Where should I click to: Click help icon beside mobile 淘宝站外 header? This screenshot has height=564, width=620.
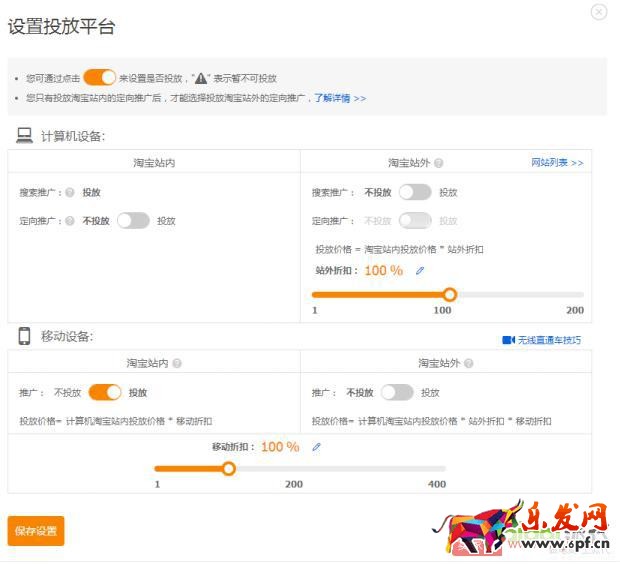[469, 363]
